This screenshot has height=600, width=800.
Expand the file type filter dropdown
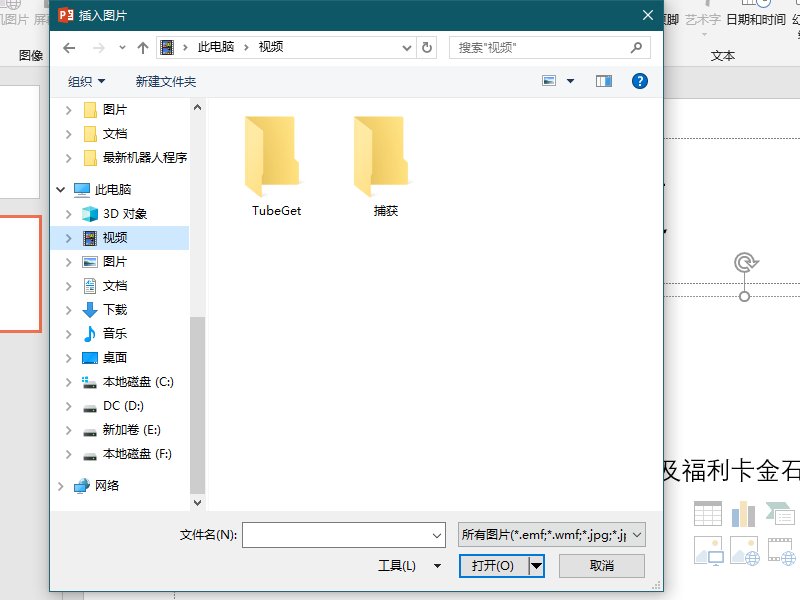point(637,535)
